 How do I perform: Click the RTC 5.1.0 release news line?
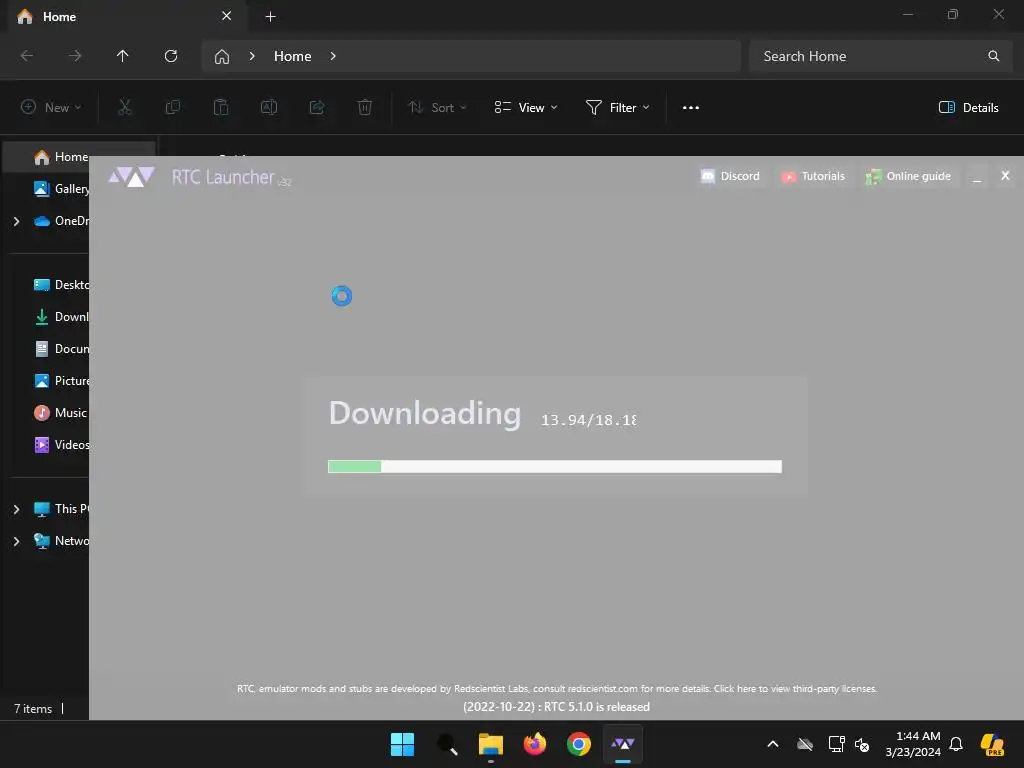tap(556, 707)
